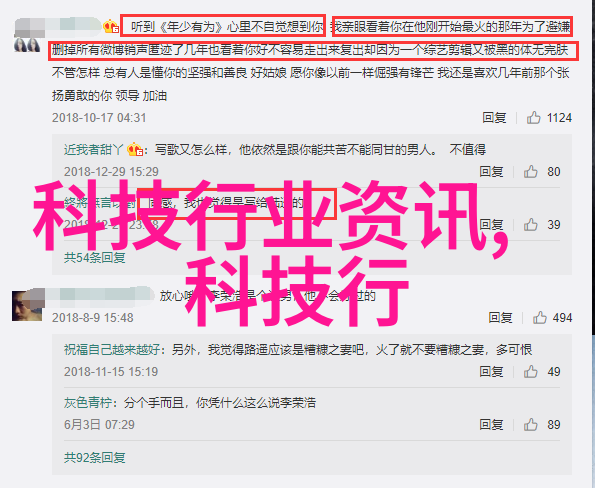
Task: Expand 共54条回复 replies
Action: (x=94, y=258)
